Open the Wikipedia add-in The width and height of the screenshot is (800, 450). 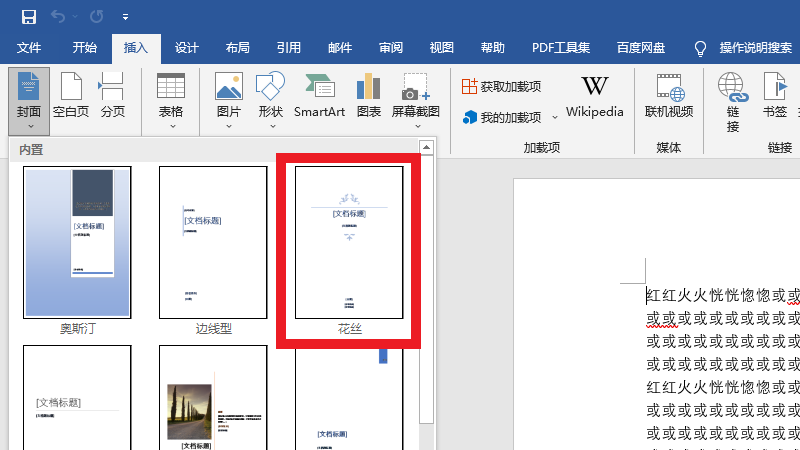594,97
